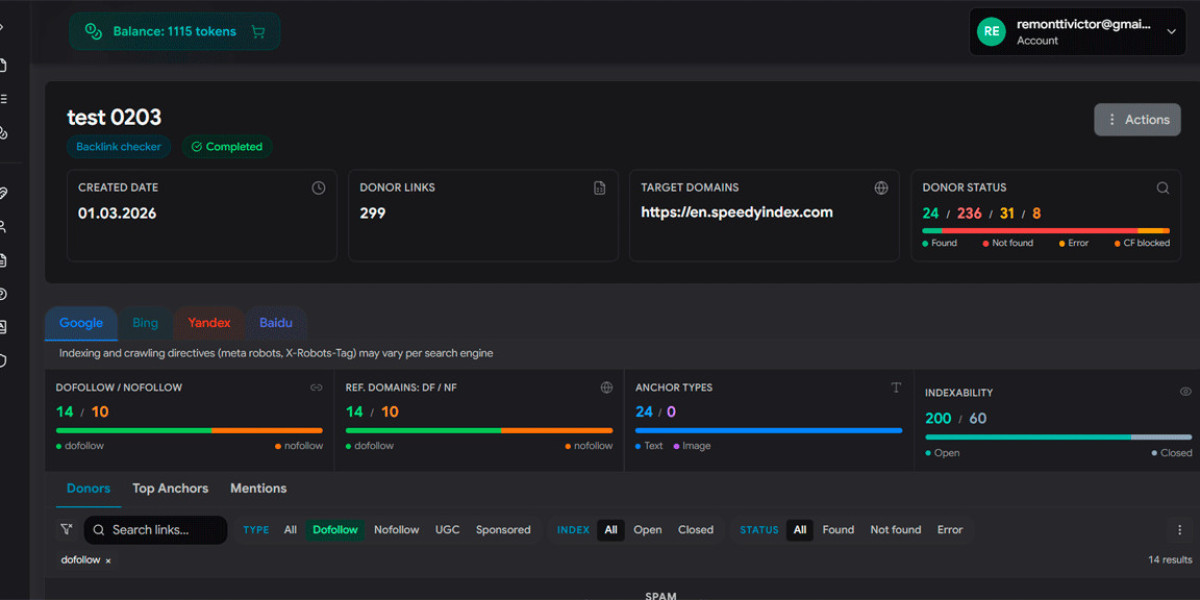Open the three-dot options menu in filter bar

[1180, 530]
